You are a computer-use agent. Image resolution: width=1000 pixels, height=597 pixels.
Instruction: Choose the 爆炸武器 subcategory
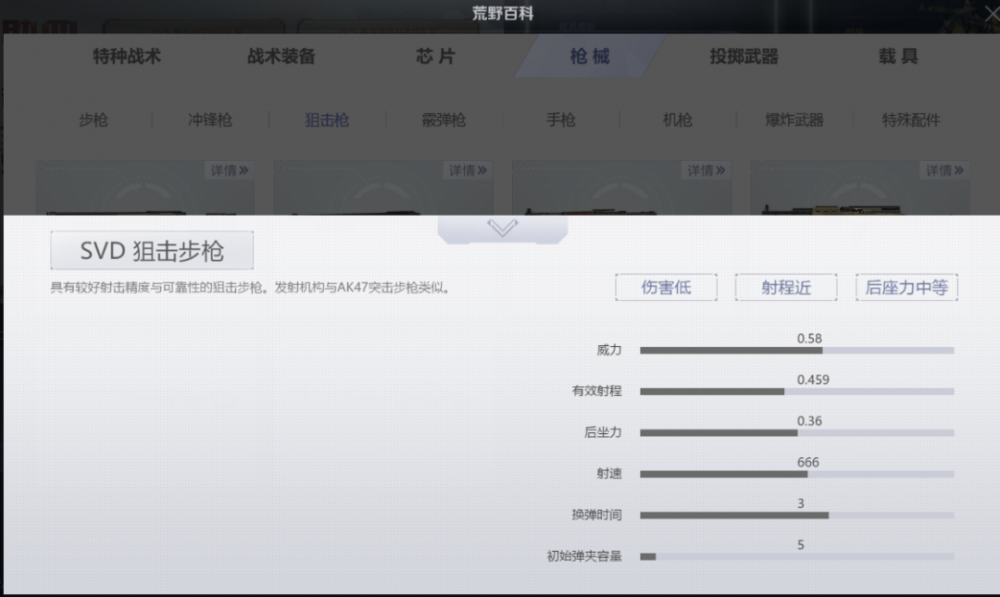point(794,119)
